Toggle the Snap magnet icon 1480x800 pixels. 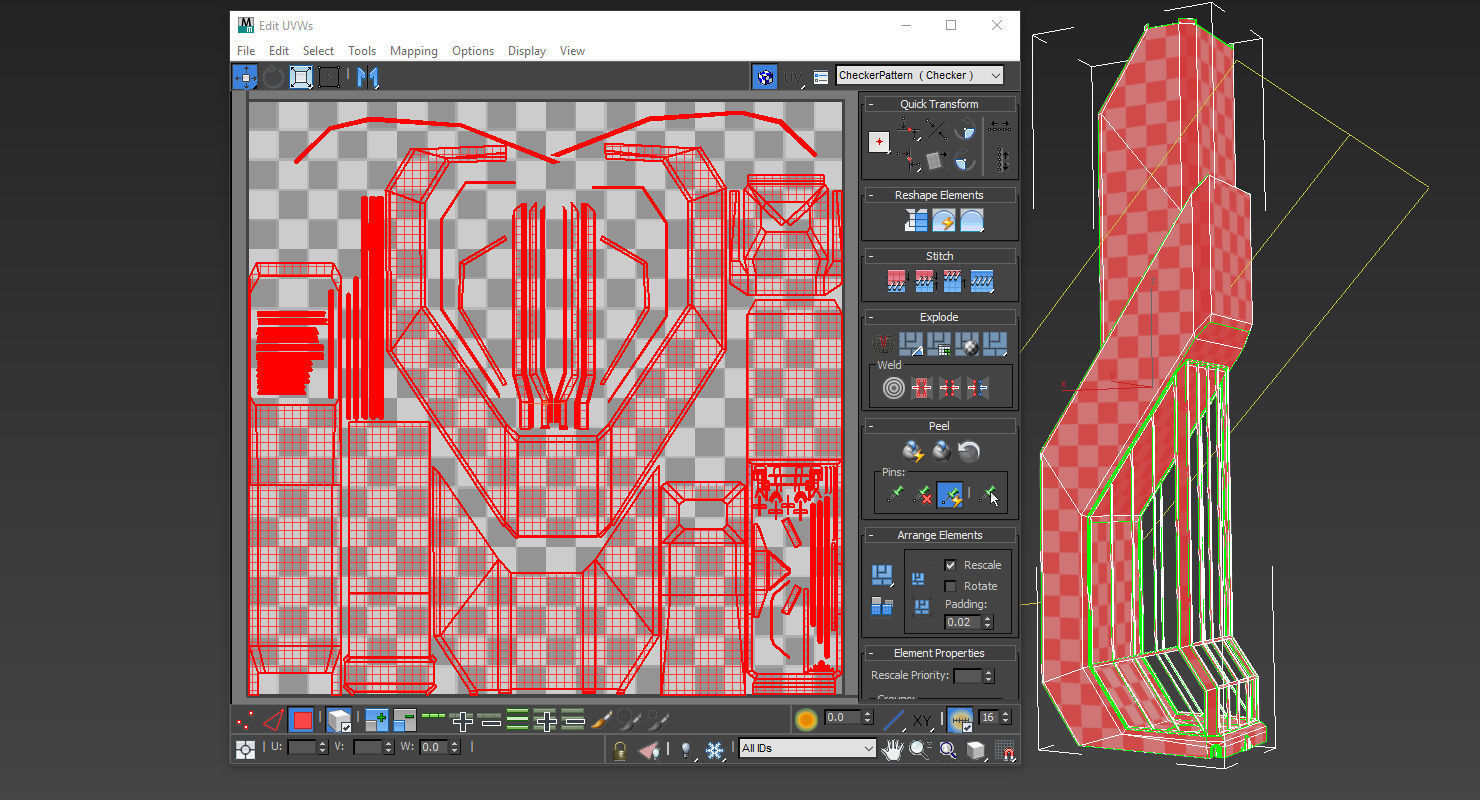[1005, 749]
